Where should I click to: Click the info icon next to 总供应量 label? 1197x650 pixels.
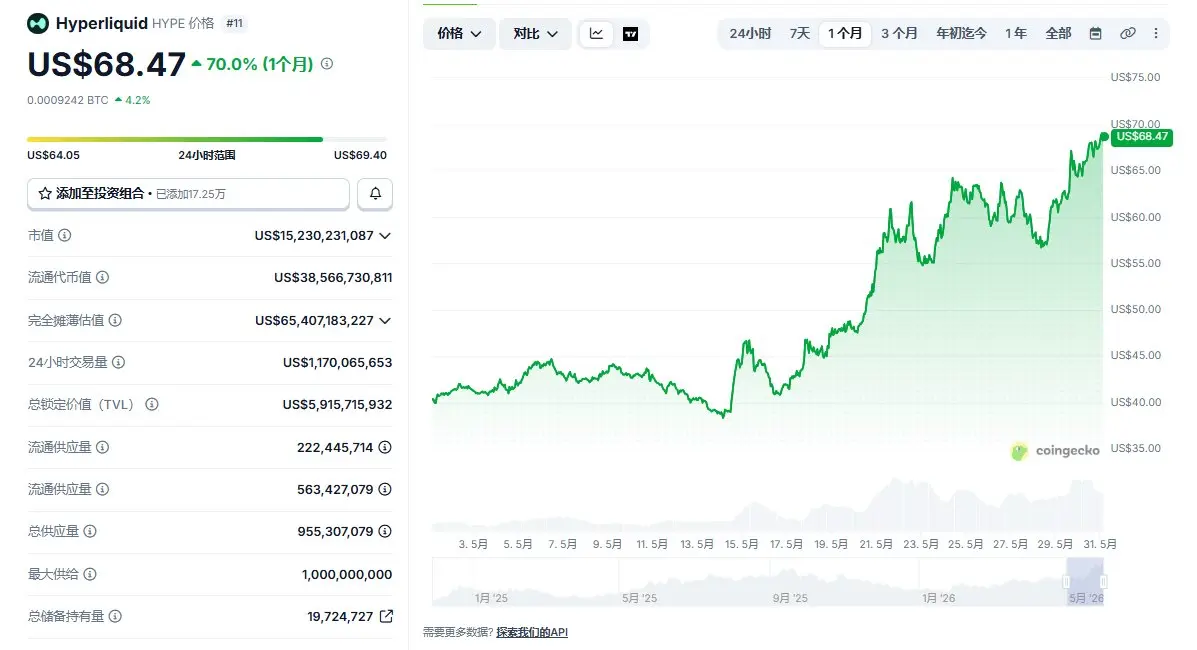(x=90, y=531)
